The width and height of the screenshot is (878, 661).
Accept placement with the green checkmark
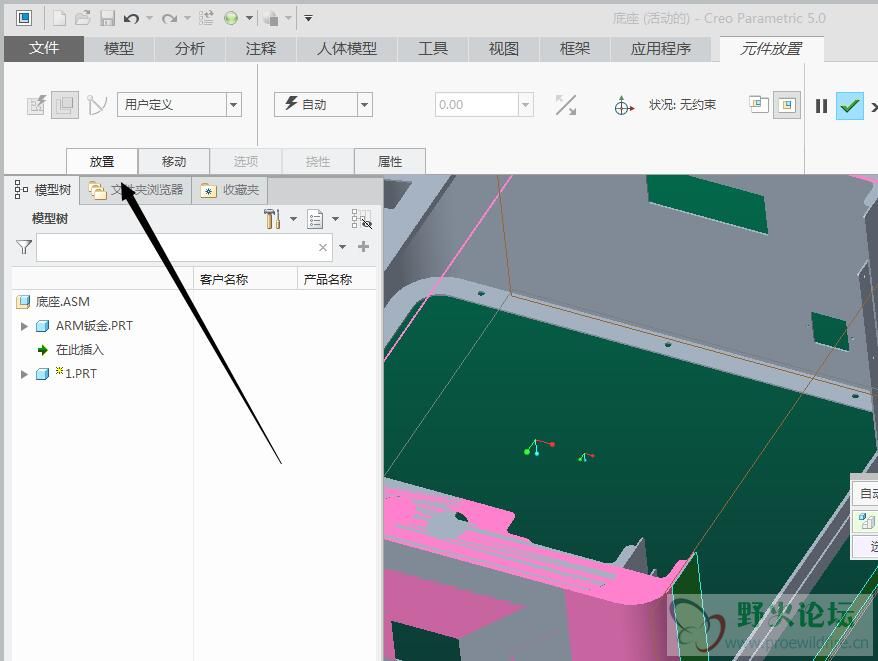click(x=849, y=105)
